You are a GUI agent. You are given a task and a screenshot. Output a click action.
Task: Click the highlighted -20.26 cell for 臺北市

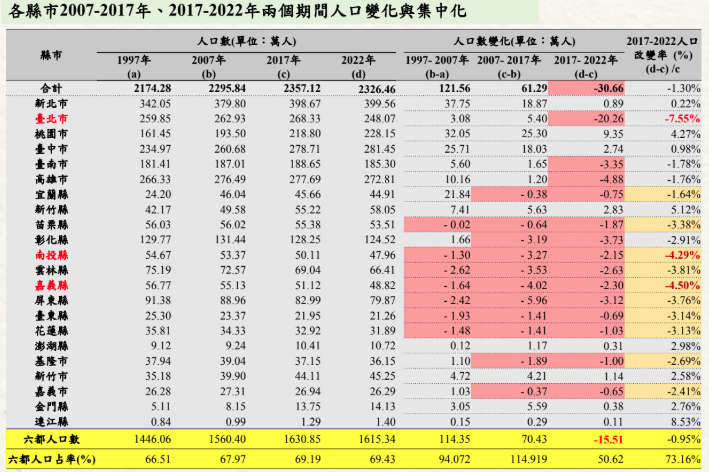[586, 119]
